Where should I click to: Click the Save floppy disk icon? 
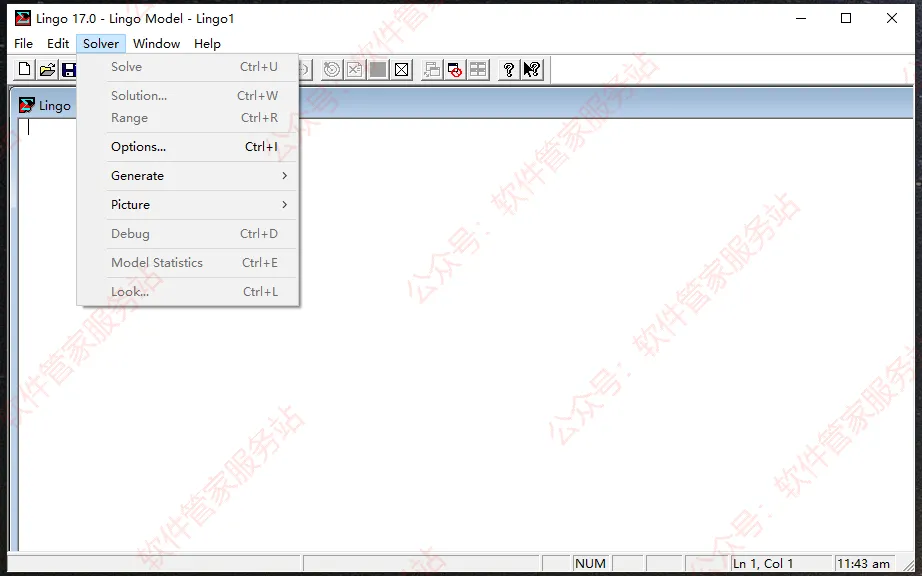(x=68, y=70)
